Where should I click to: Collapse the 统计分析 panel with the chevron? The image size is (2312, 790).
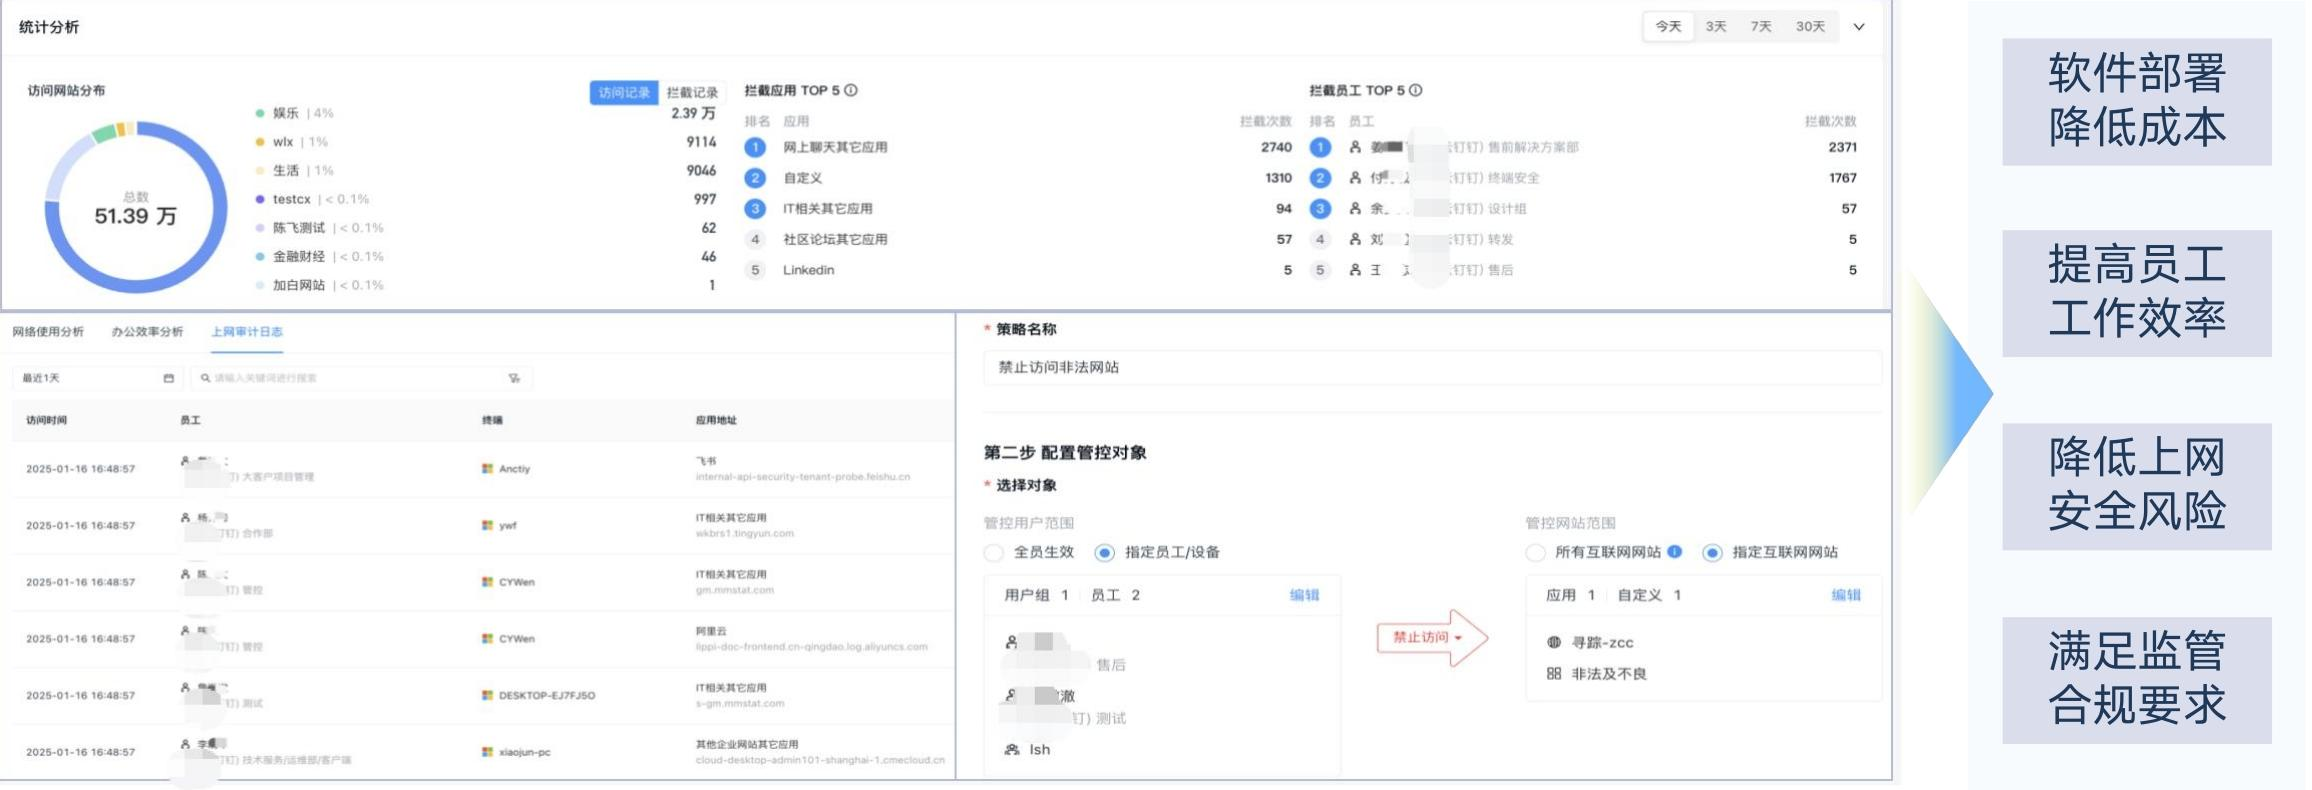pyautogui.click(x=1859, y=27)
